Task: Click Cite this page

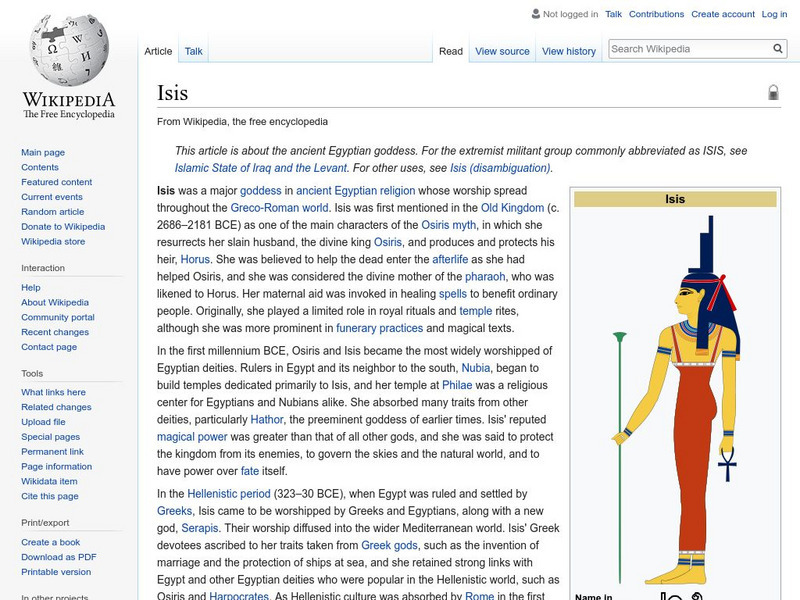Action: pyautogui.click(x=49, y=495)
